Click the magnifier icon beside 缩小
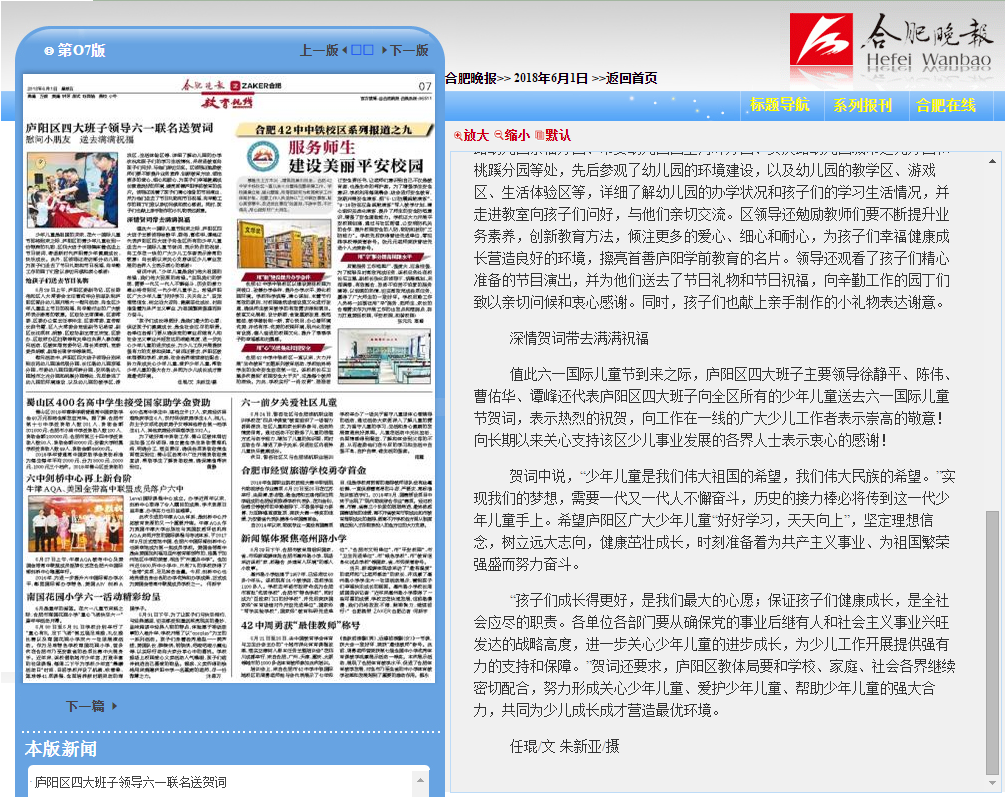 coord(499,135)
